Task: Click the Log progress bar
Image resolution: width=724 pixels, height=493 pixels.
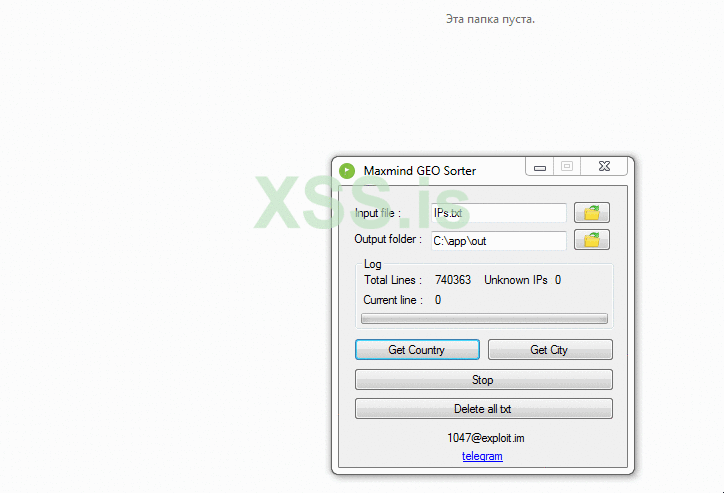Action: (x=484, y=319)
